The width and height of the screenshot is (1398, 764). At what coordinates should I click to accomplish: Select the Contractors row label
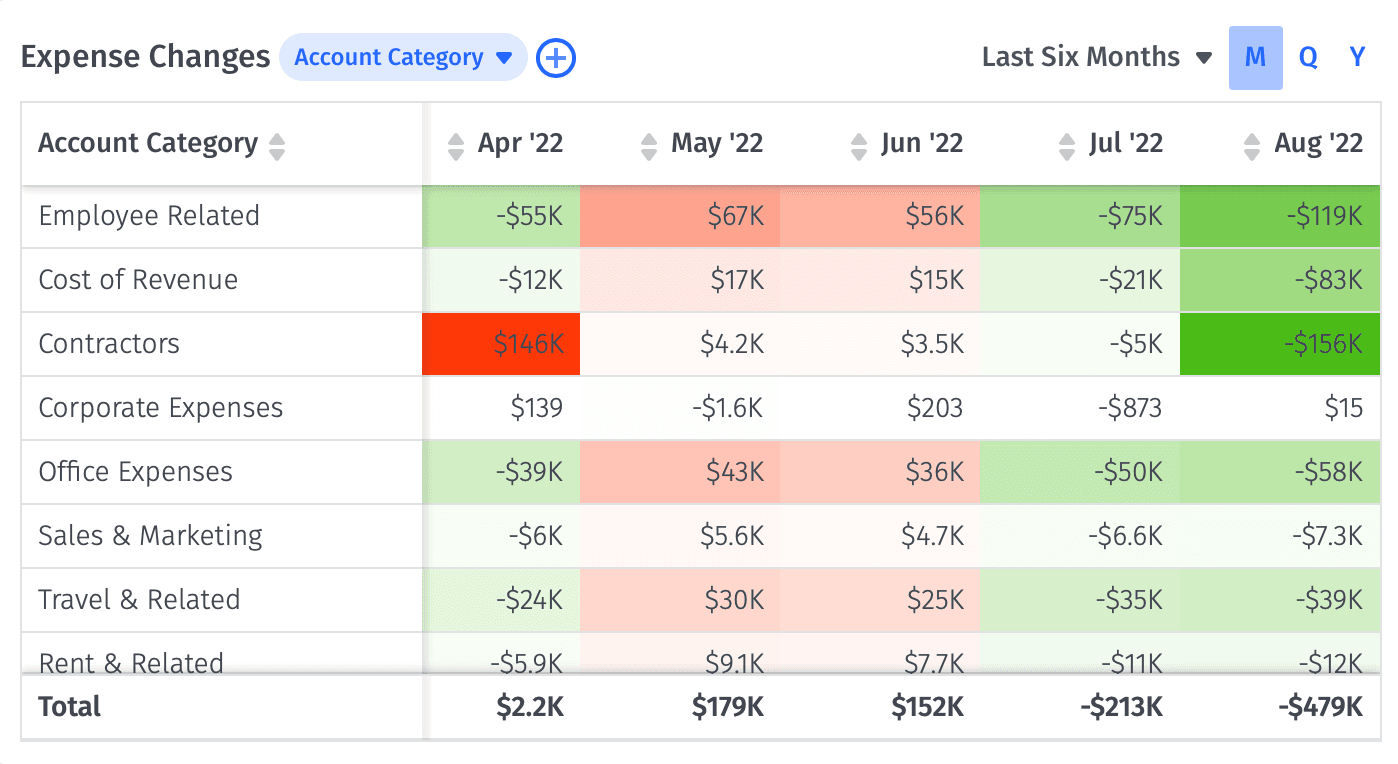(x=109, y=344)
